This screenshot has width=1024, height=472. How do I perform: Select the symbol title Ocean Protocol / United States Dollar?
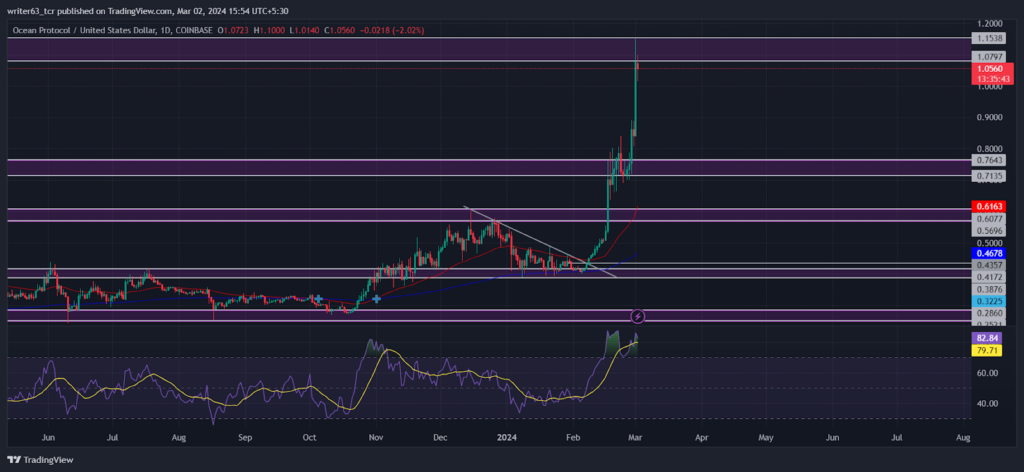tap(85, 30)
